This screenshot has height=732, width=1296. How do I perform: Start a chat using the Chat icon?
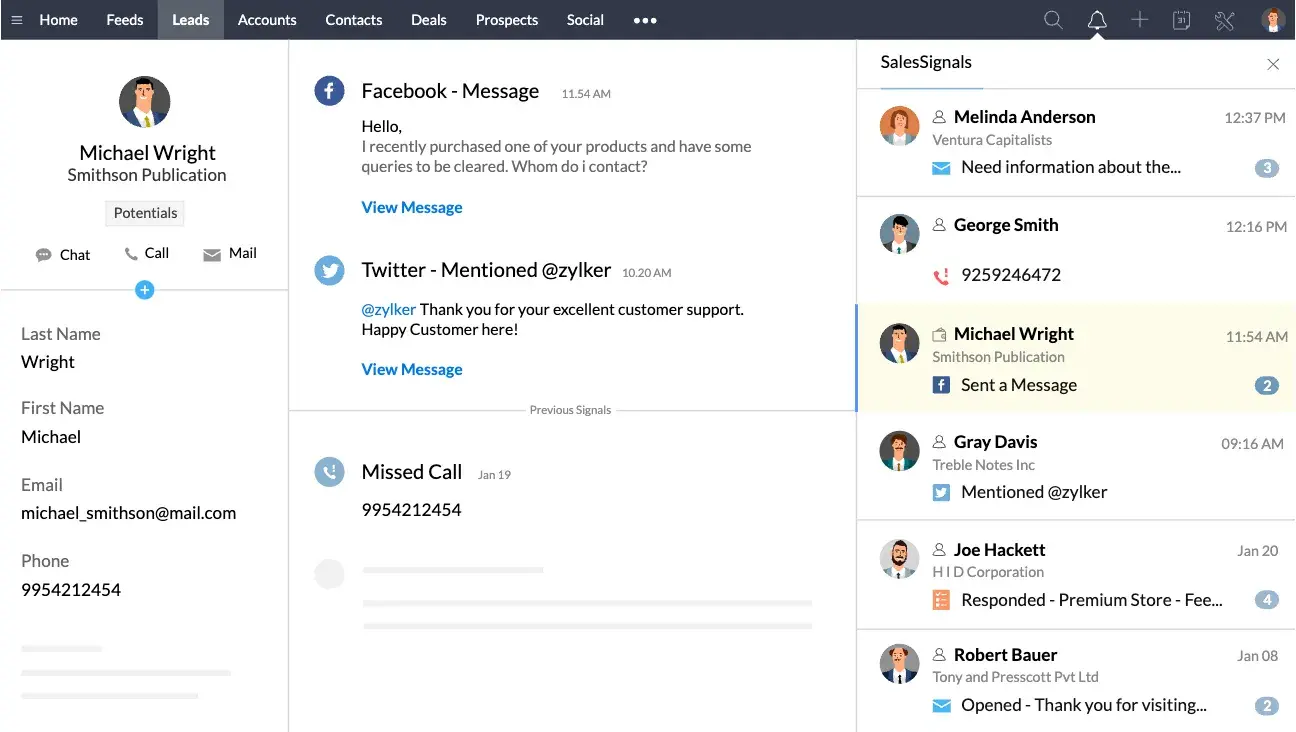(41, 254)
